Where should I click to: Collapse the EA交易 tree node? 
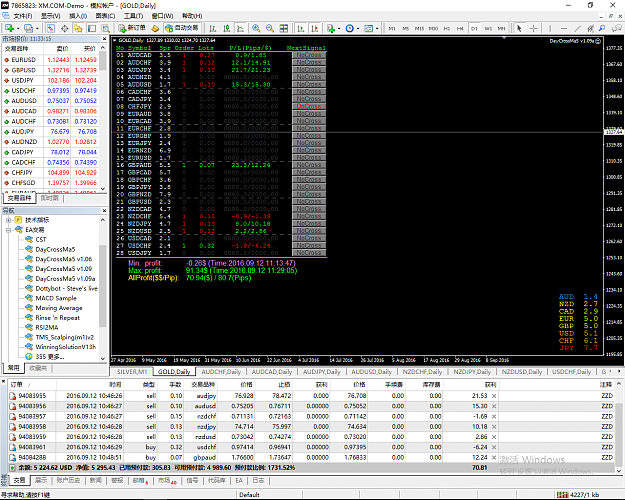tap(8, 230)
